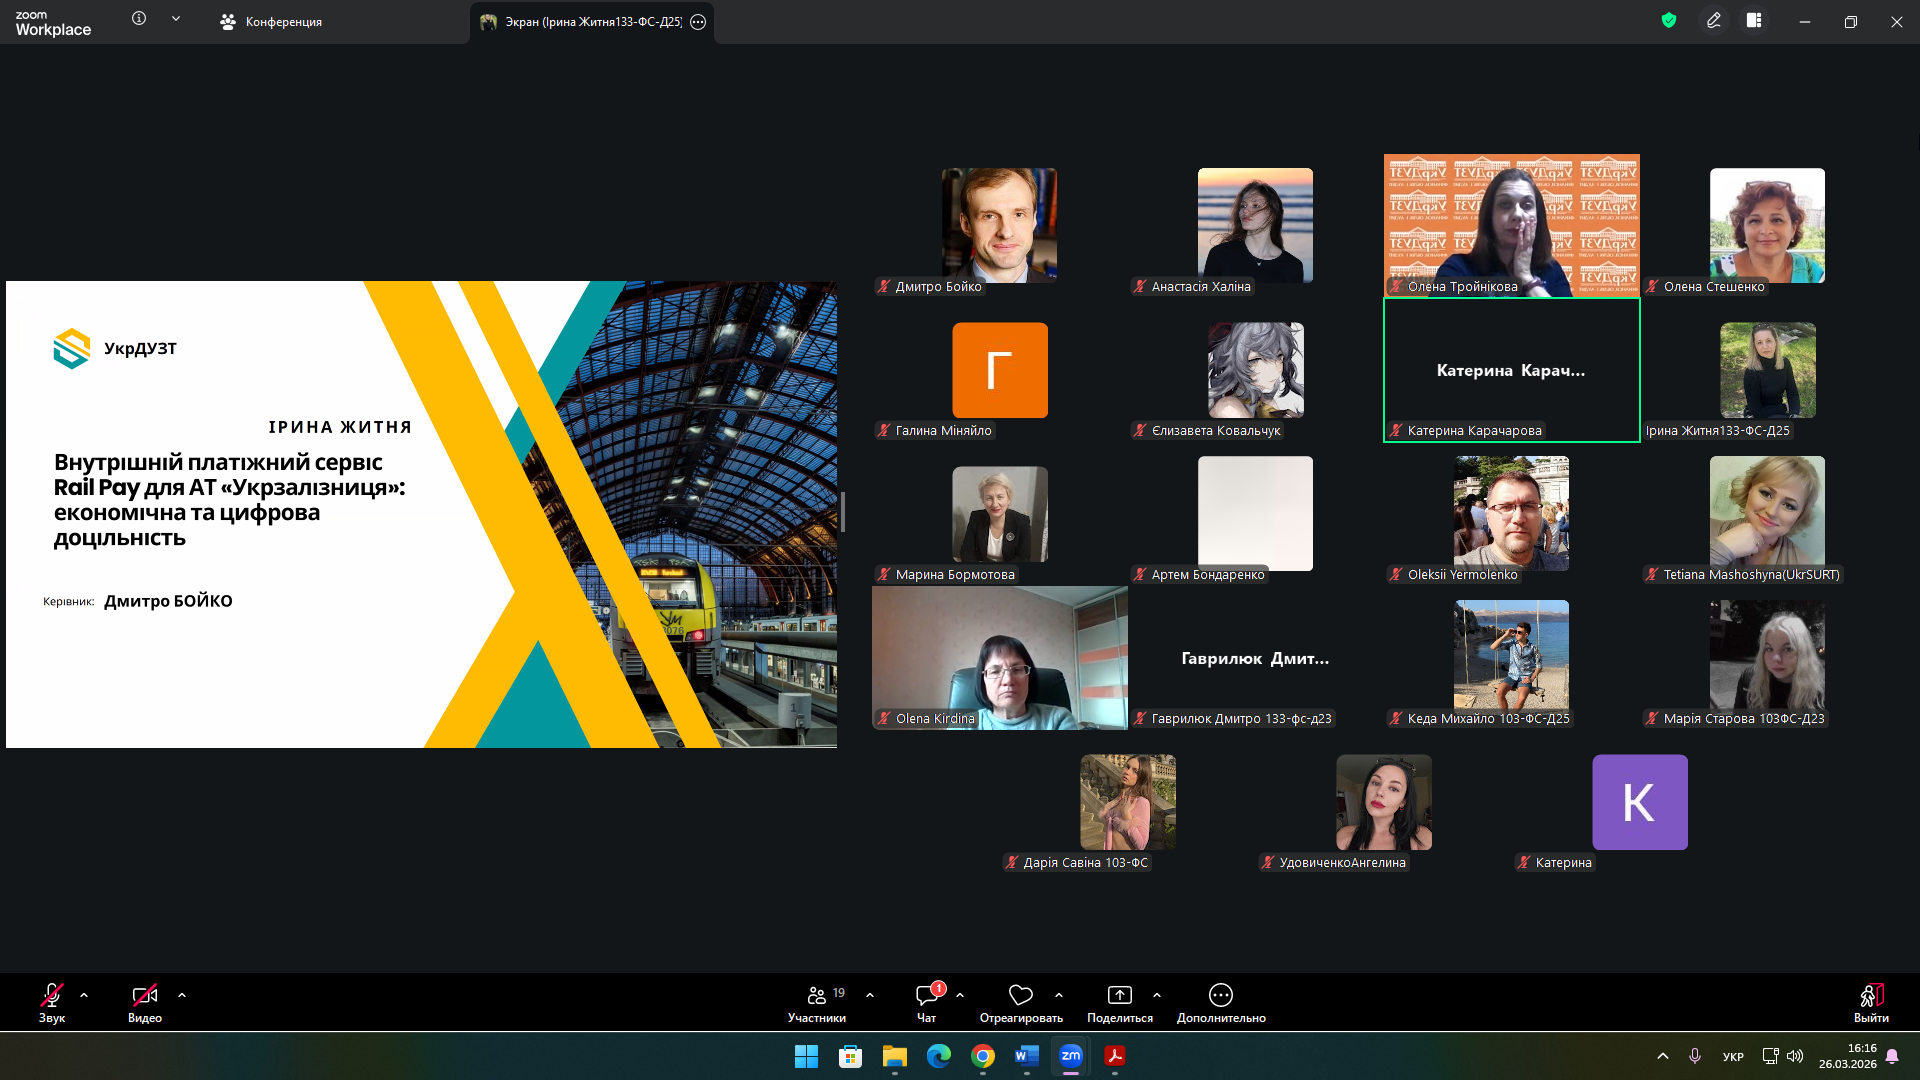1920x1080 pixels.
Task: Expand audio options arrow next to Звук
Action: [84, 995]
